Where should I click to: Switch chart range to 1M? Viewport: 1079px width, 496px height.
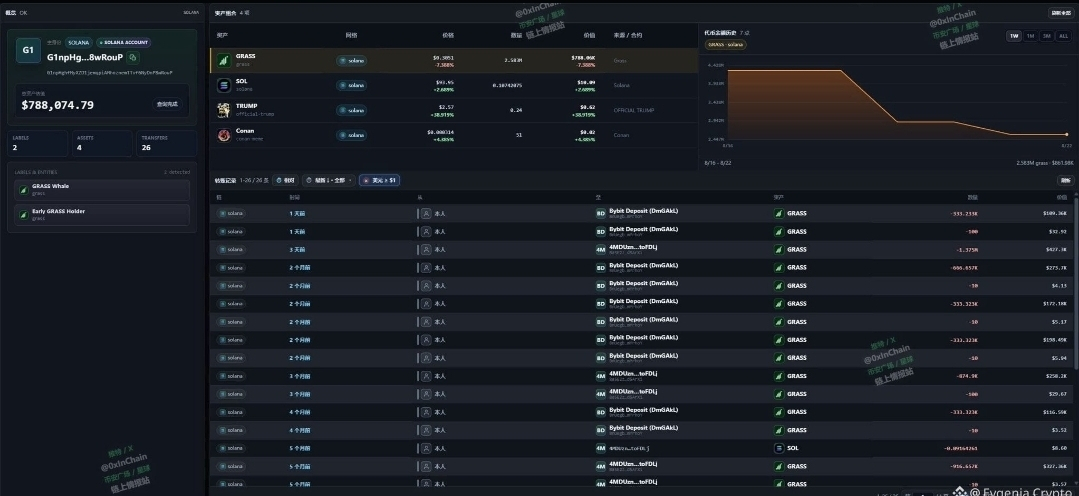[x=1030, y=36]
